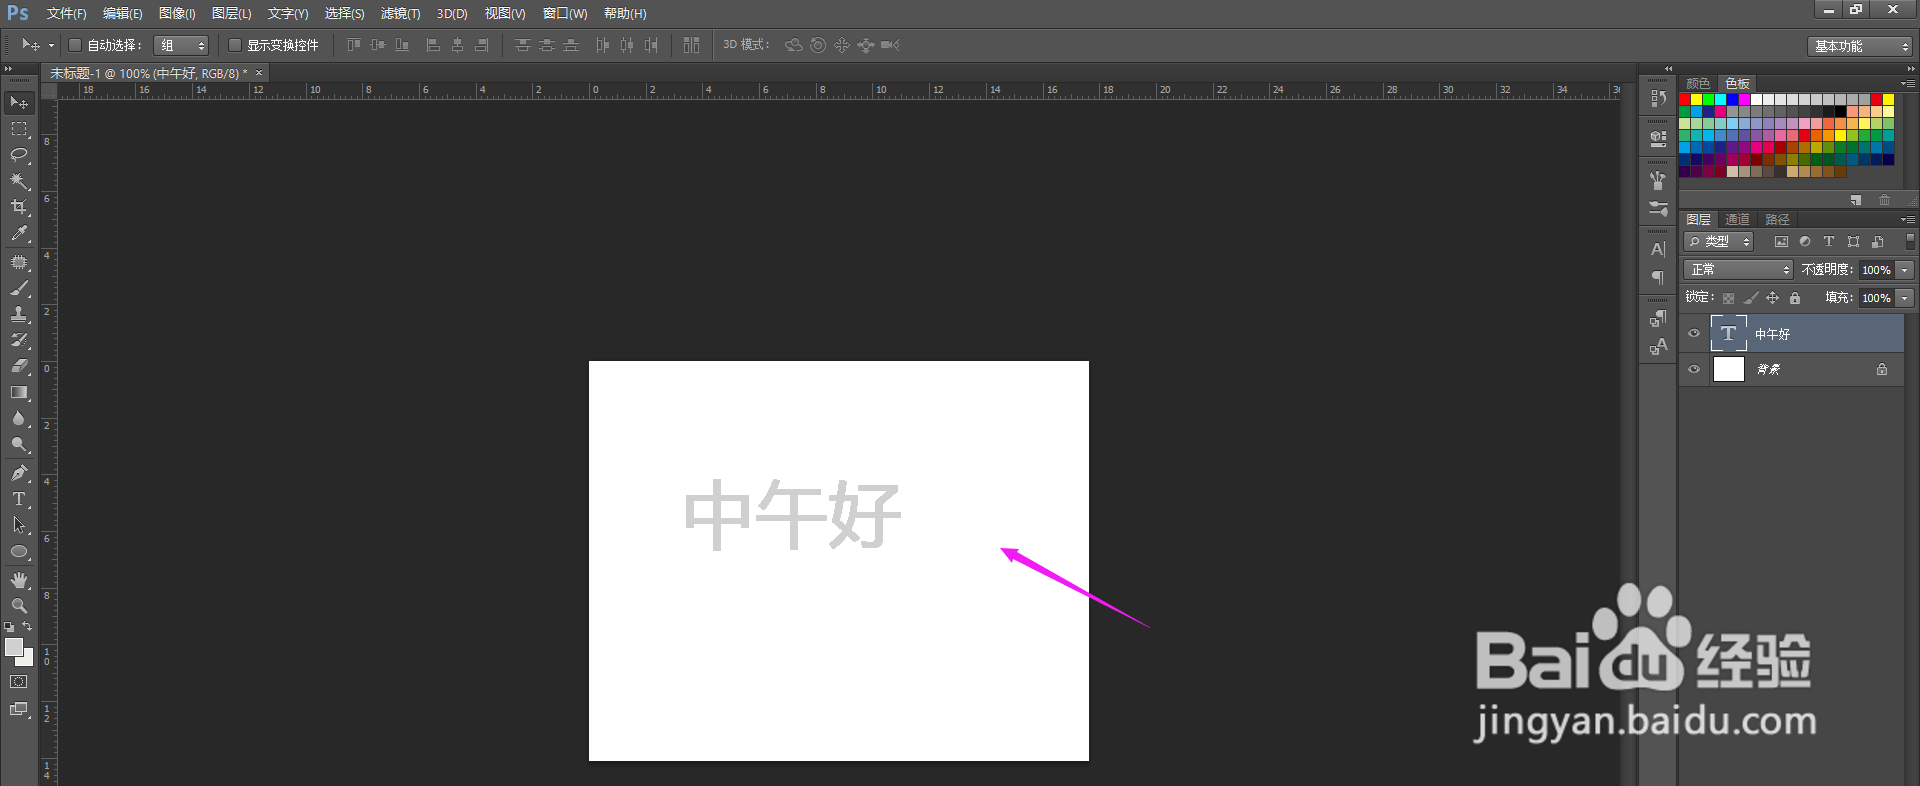Viewport: 1920px width, 786px height.
Task: Toggle lock all padlock icon
Action: pyautogui.click(x=1795, y=298)
